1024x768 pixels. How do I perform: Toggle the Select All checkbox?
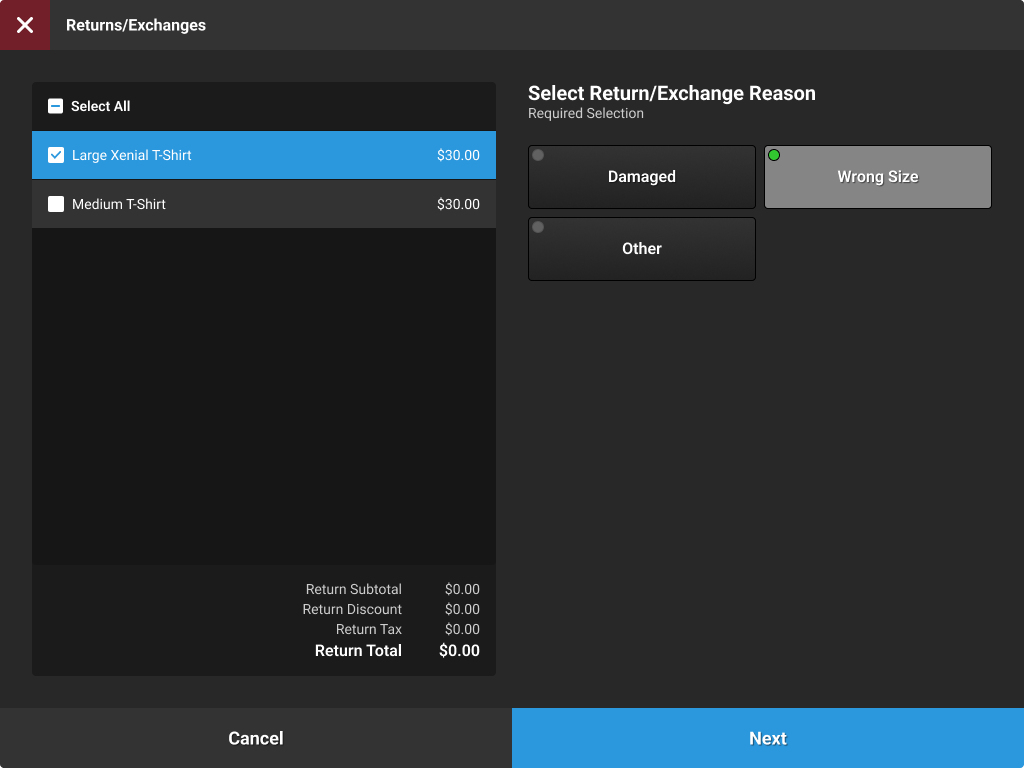55,106
